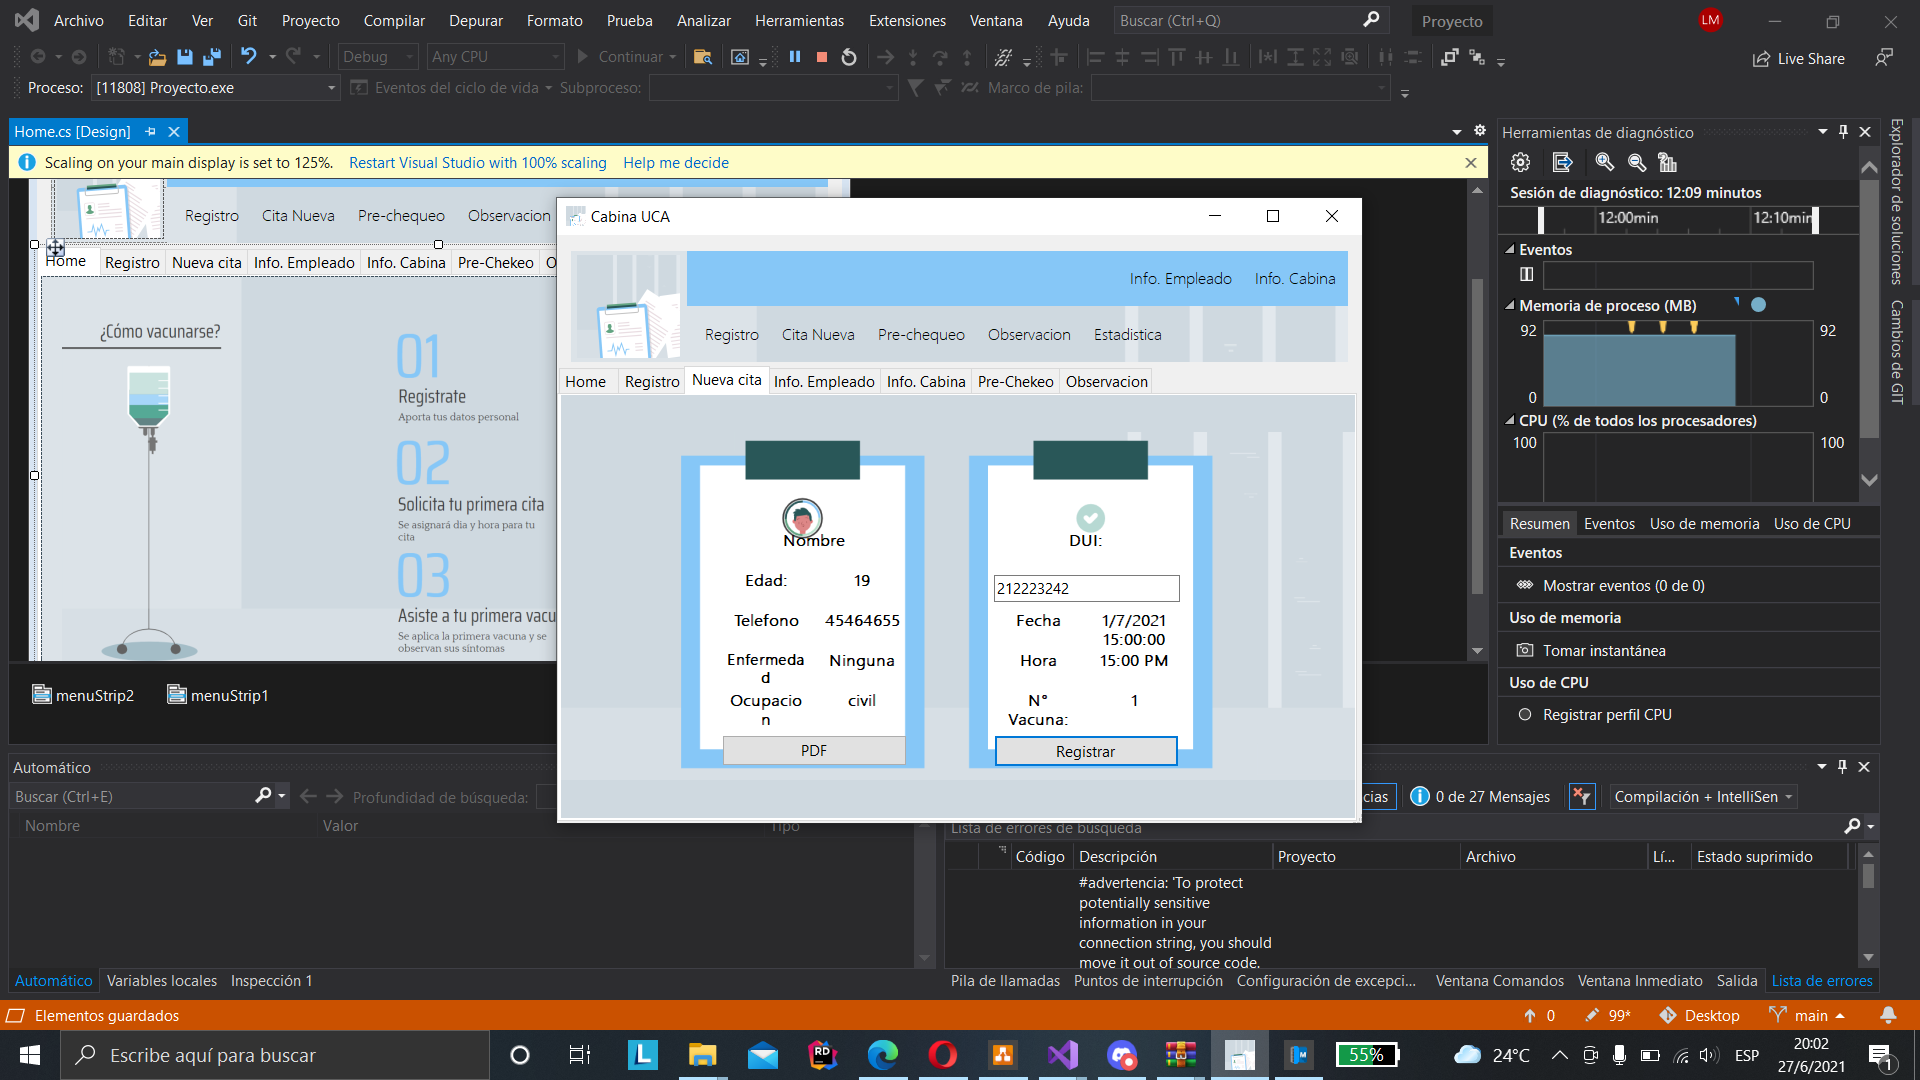Viewport: 1920px width, 1080px height.
Task: Open the Proceso Proyecto.exe dropdown
Action: pyautogui.click(x=216, y=88)
